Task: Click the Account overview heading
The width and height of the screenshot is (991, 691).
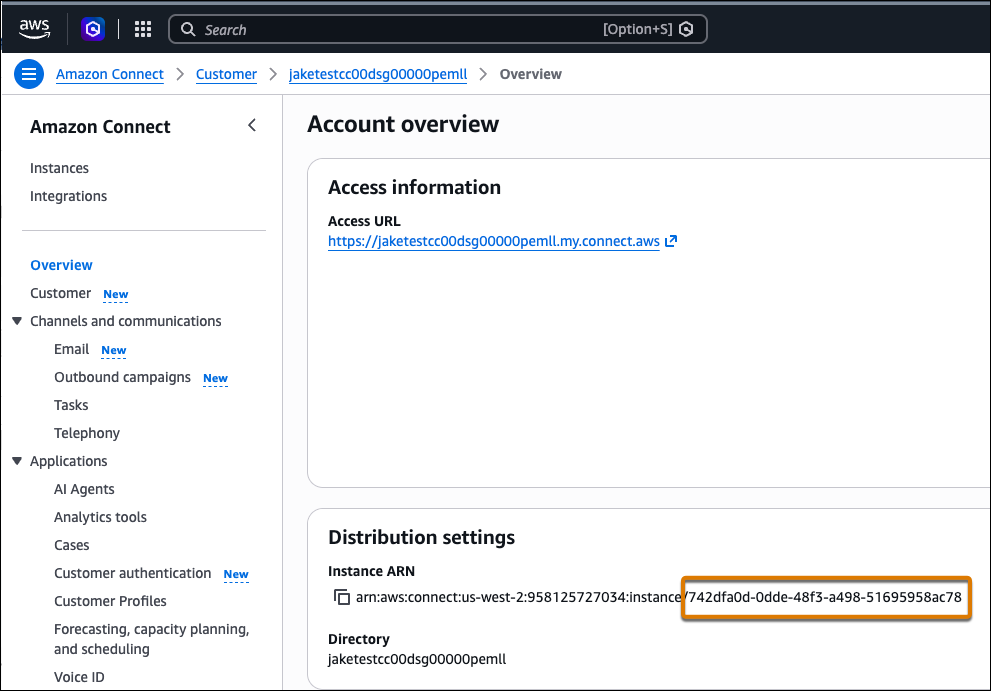Action: pos(403,124)
